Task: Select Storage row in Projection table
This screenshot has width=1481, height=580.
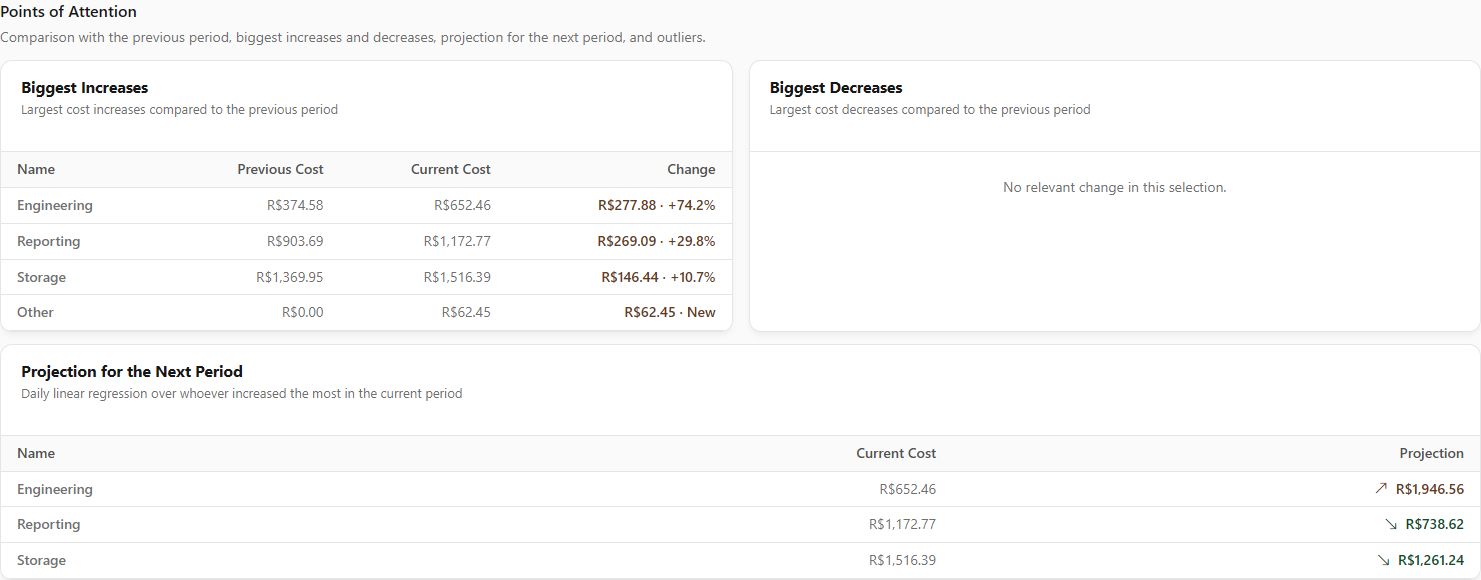Action: 740,560
